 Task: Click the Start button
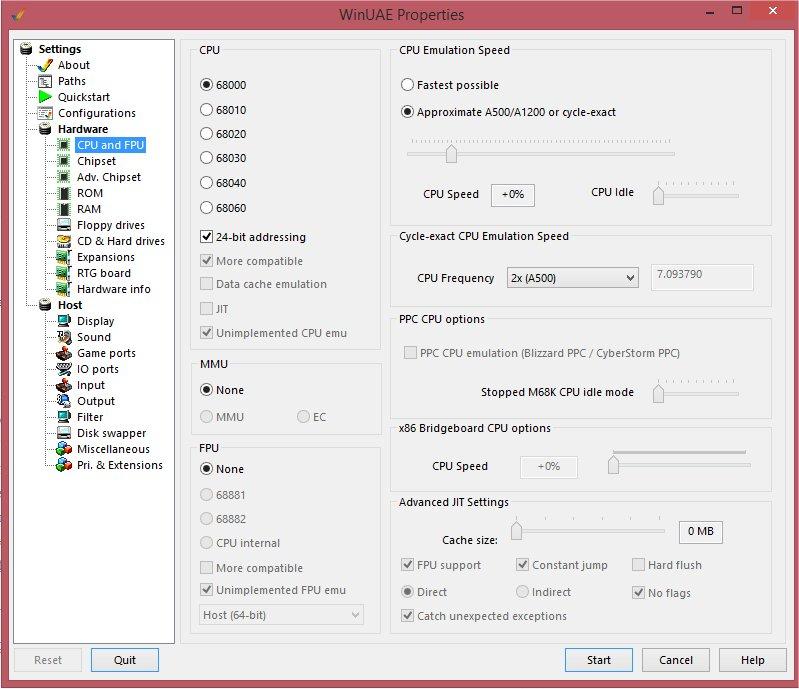[599, 660]
